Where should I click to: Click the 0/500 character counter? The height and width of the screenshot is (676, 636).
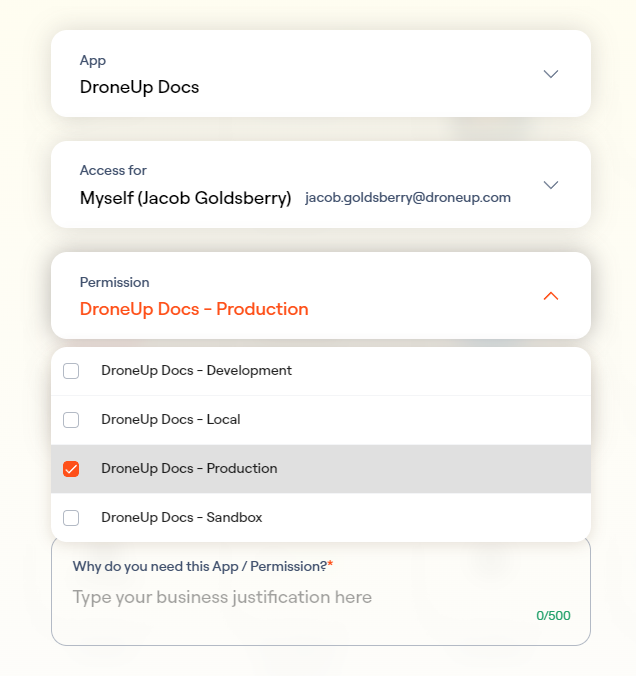[x=553, y=616]
